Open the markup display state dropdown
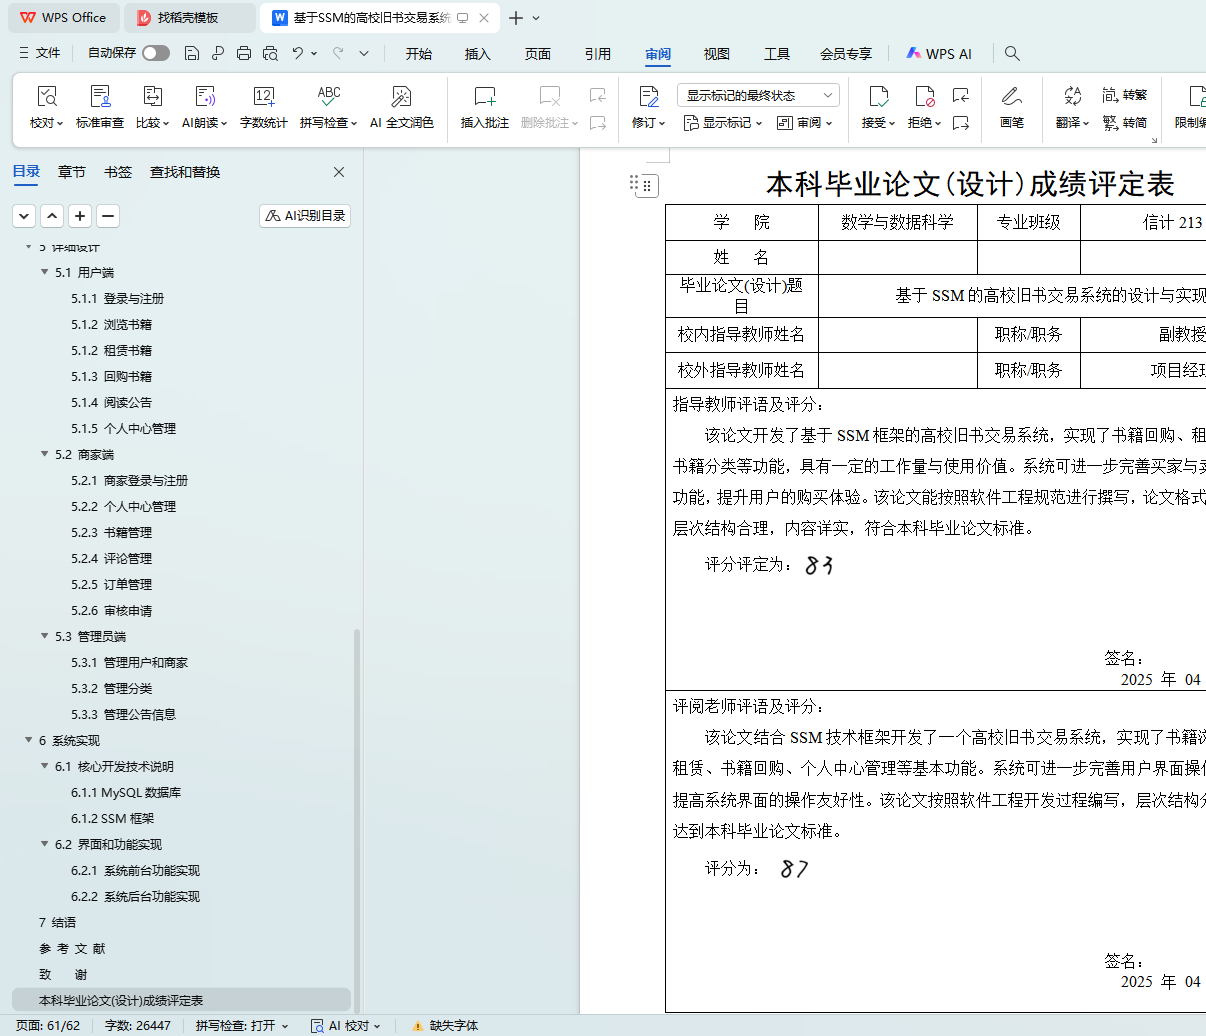Screen dimensions: 1206x1036 click(x=758, y=95)
